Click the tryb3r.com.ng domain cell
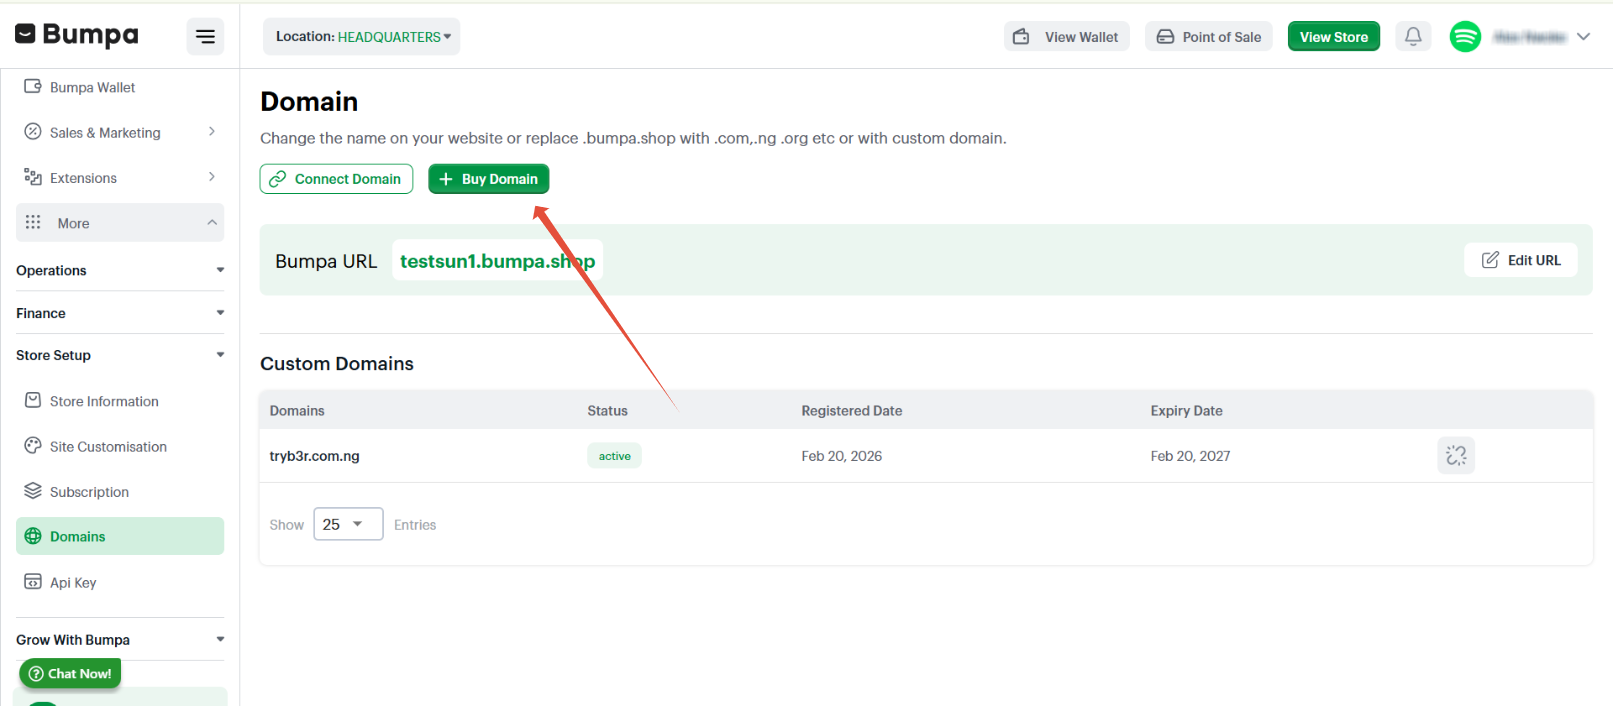This screenshot has width=1613, height=706. tap(314, 456)
